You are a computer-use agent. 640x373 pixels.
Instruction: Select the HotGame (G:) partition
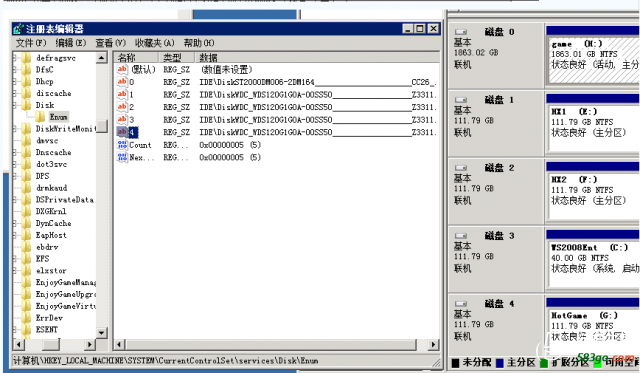coord(594,331)
